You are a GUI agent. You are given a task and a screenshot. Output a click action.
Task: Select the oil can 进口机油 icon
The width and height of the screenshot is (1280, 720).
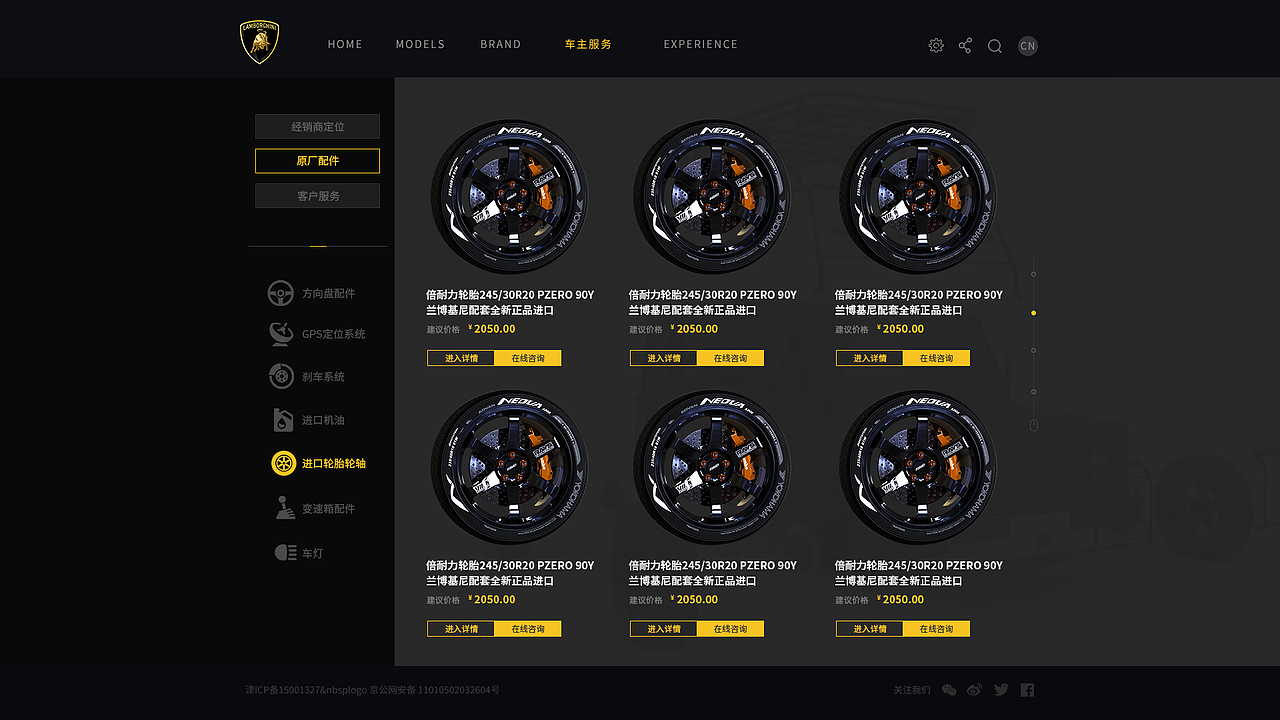tap(283, 419)
